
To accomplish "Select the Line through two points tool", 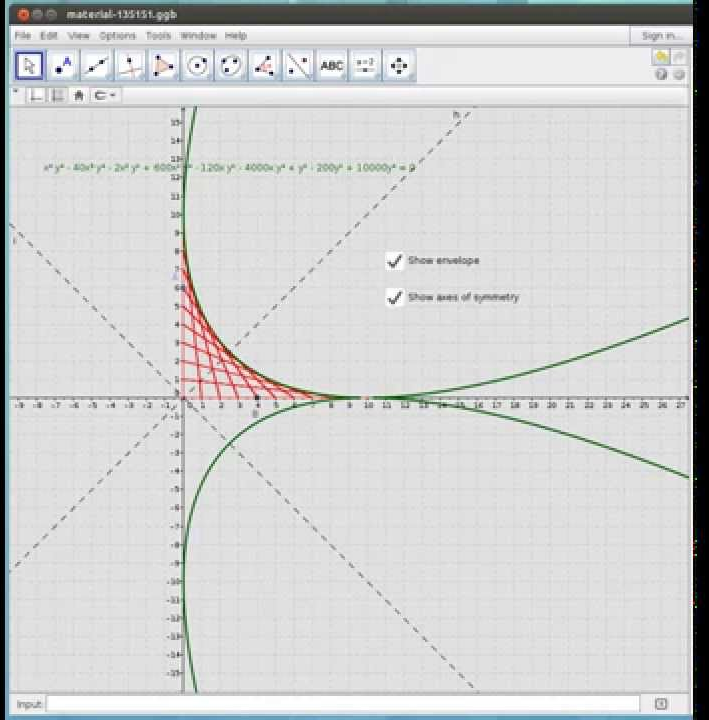I will [96, 66].
